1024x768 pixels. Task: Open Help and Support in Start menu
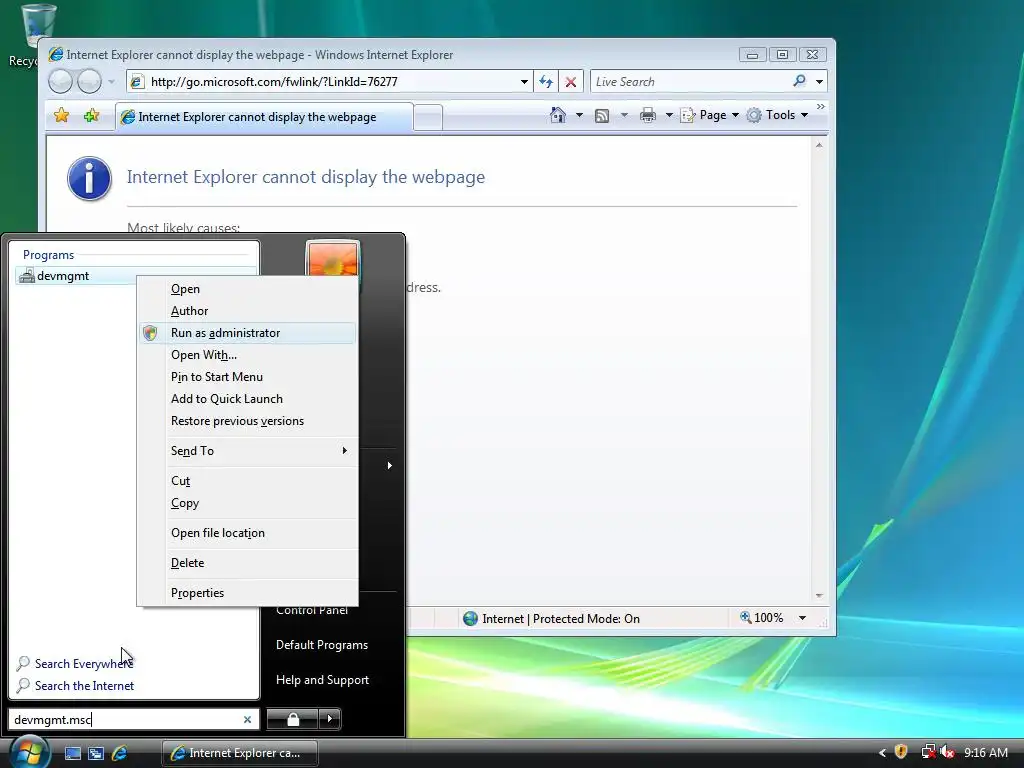(322, 680)
